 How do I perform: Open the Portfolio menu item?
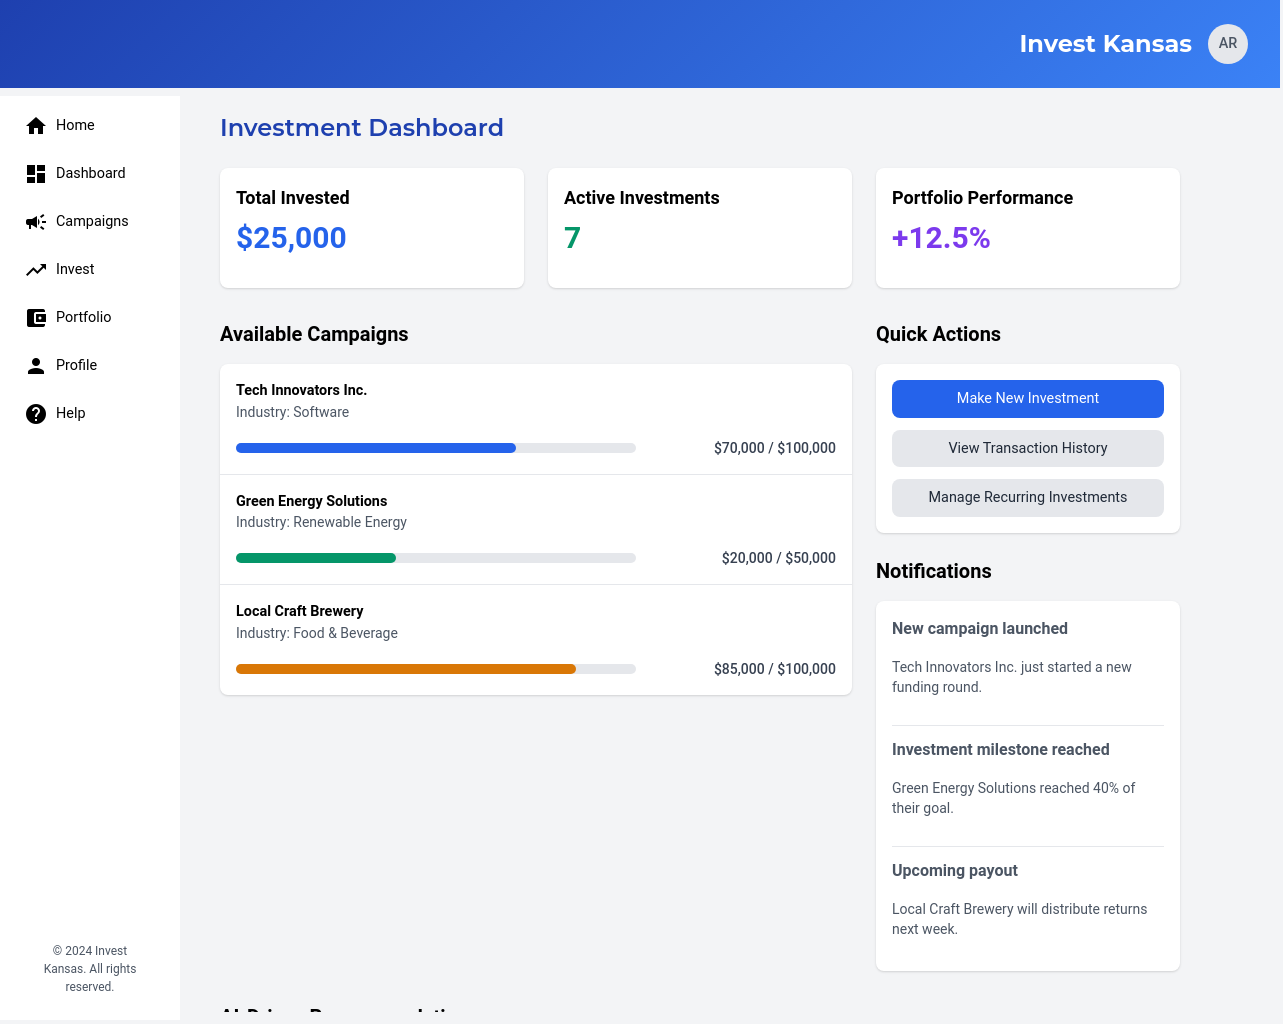(x=83, y=317)
